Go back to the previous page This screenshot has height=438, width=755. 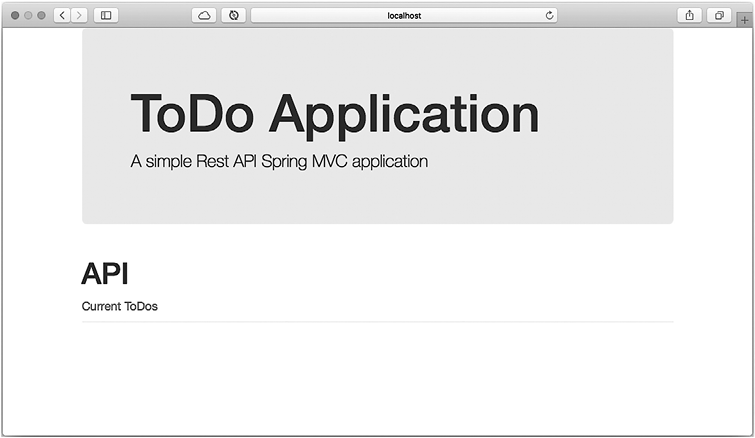point(62,15)
